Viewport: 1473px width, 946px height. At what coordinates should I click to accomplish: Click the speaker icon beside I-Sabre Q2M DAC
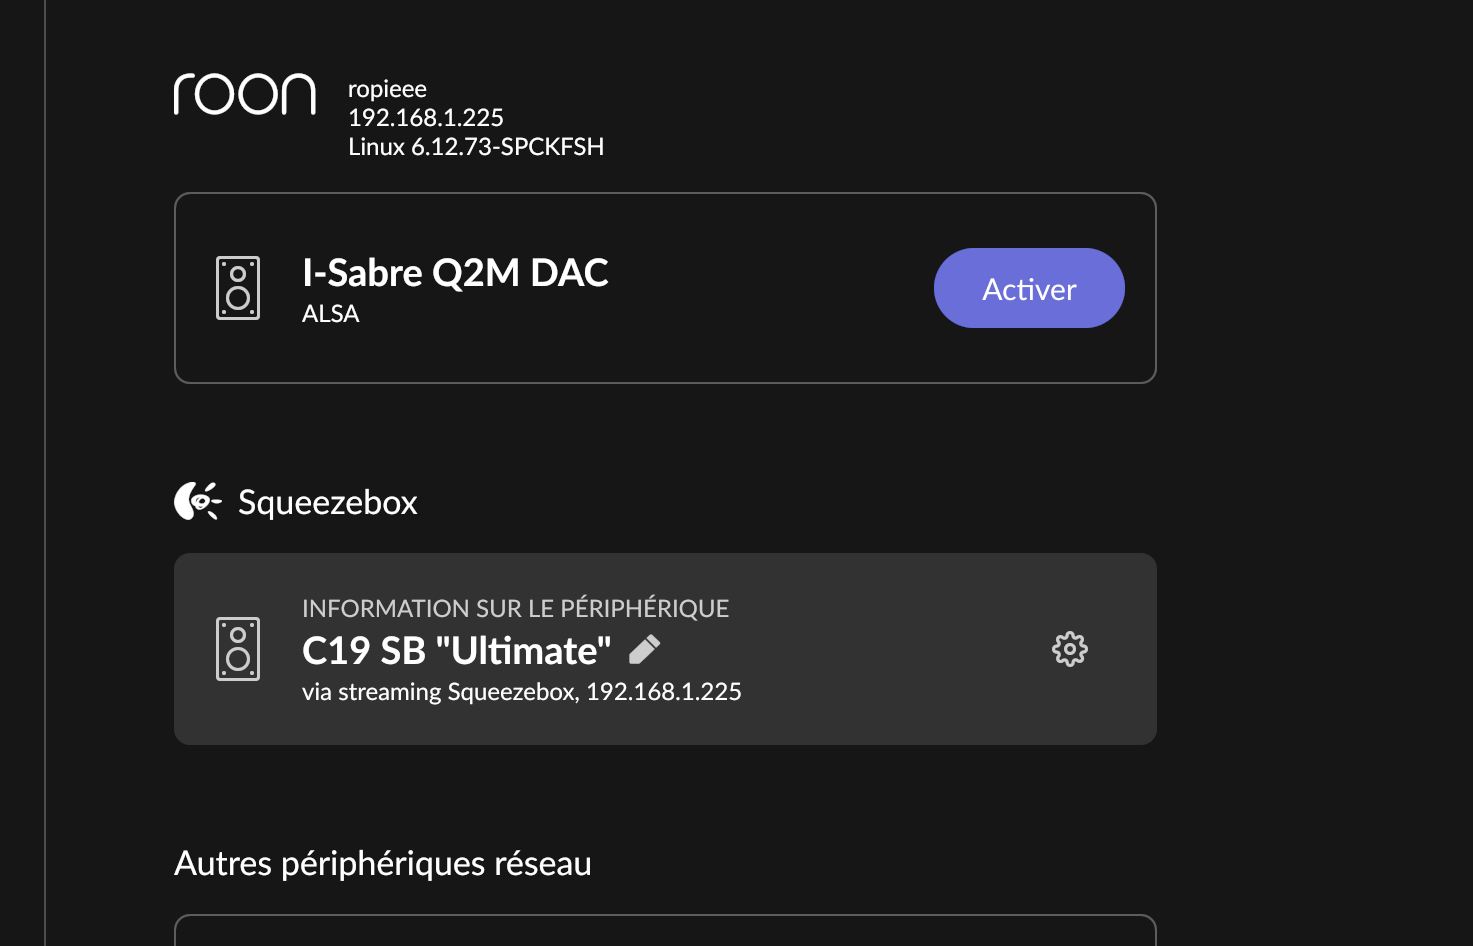[238, 288]
